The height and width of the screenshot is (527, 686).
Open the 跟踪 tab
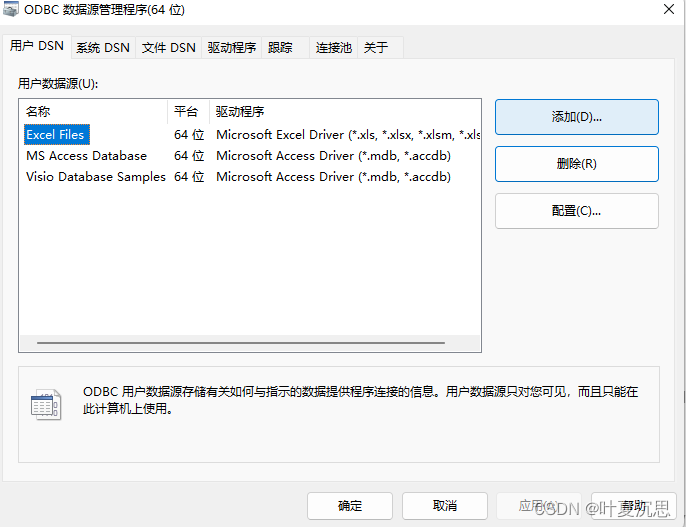(285, 47)
